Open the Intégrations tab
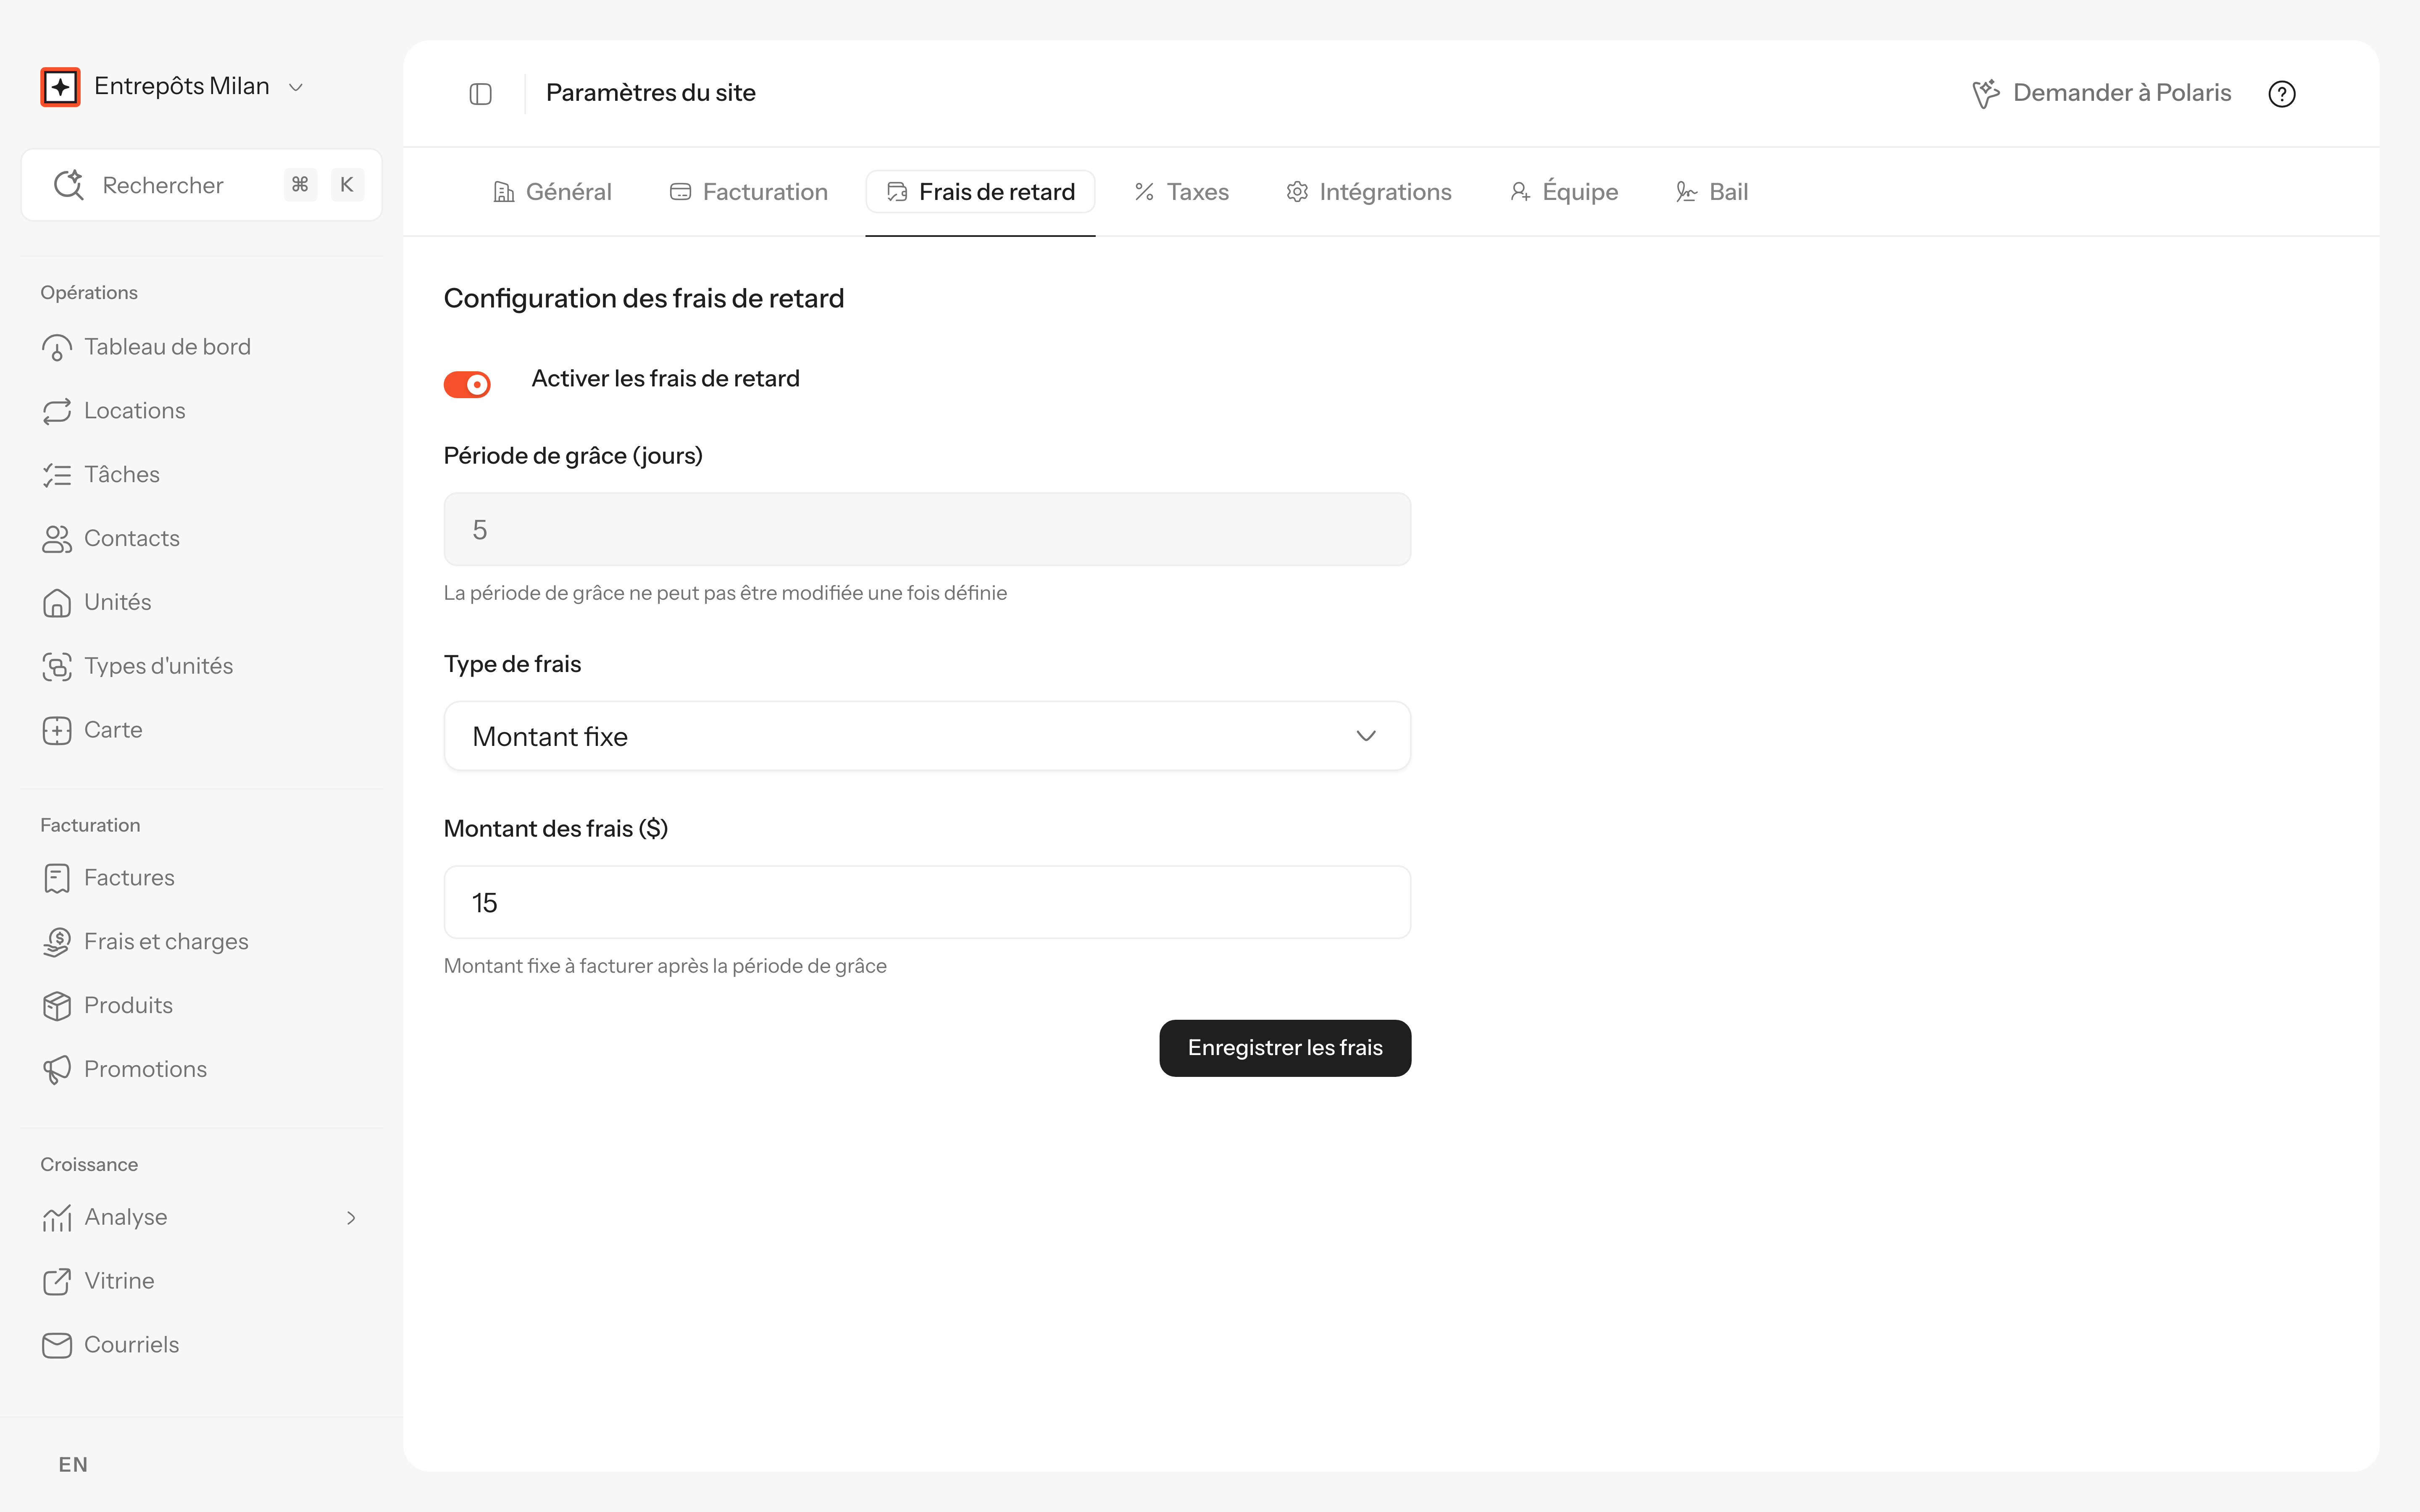 point(1368,192)
